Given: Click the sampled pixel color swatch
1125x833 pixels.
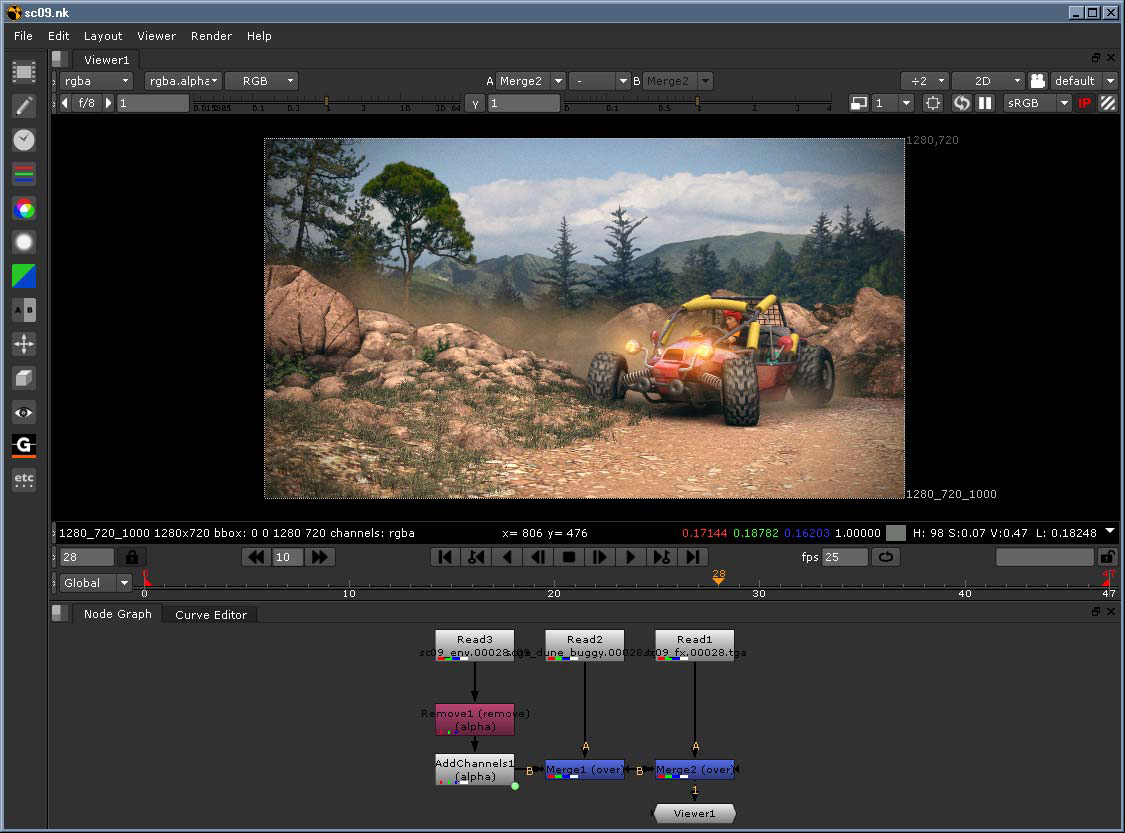Looking at the screenshot, I should [x=895, y=533].
